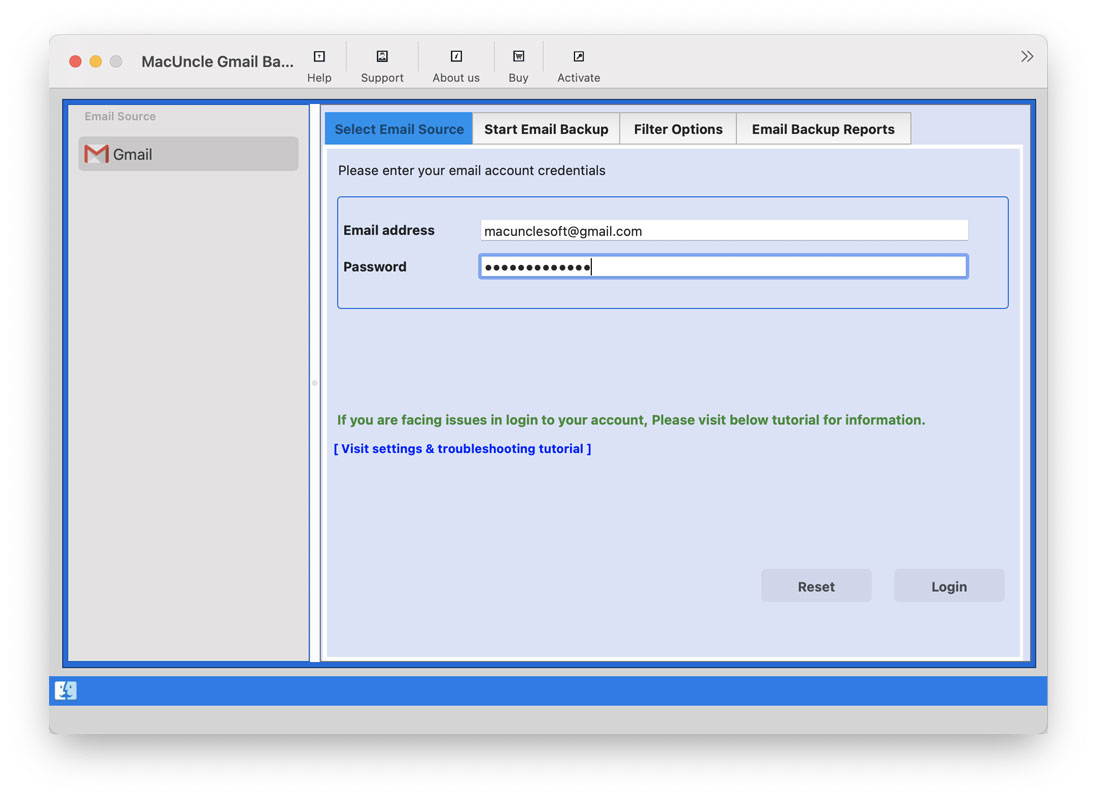The image size is (1096, 799).
Task: Click the Email address input field
Action: pyautogui.click(x=724, y=230)
